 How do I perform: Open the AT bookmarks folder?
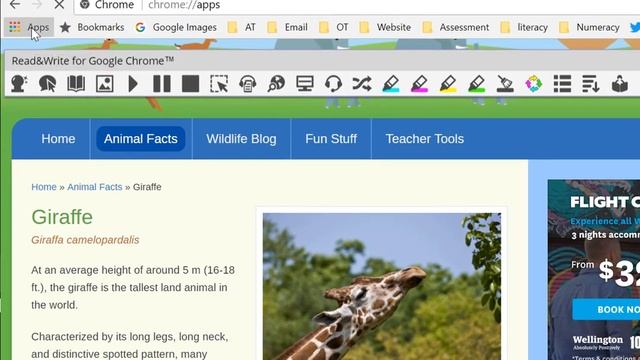[242, 27]
